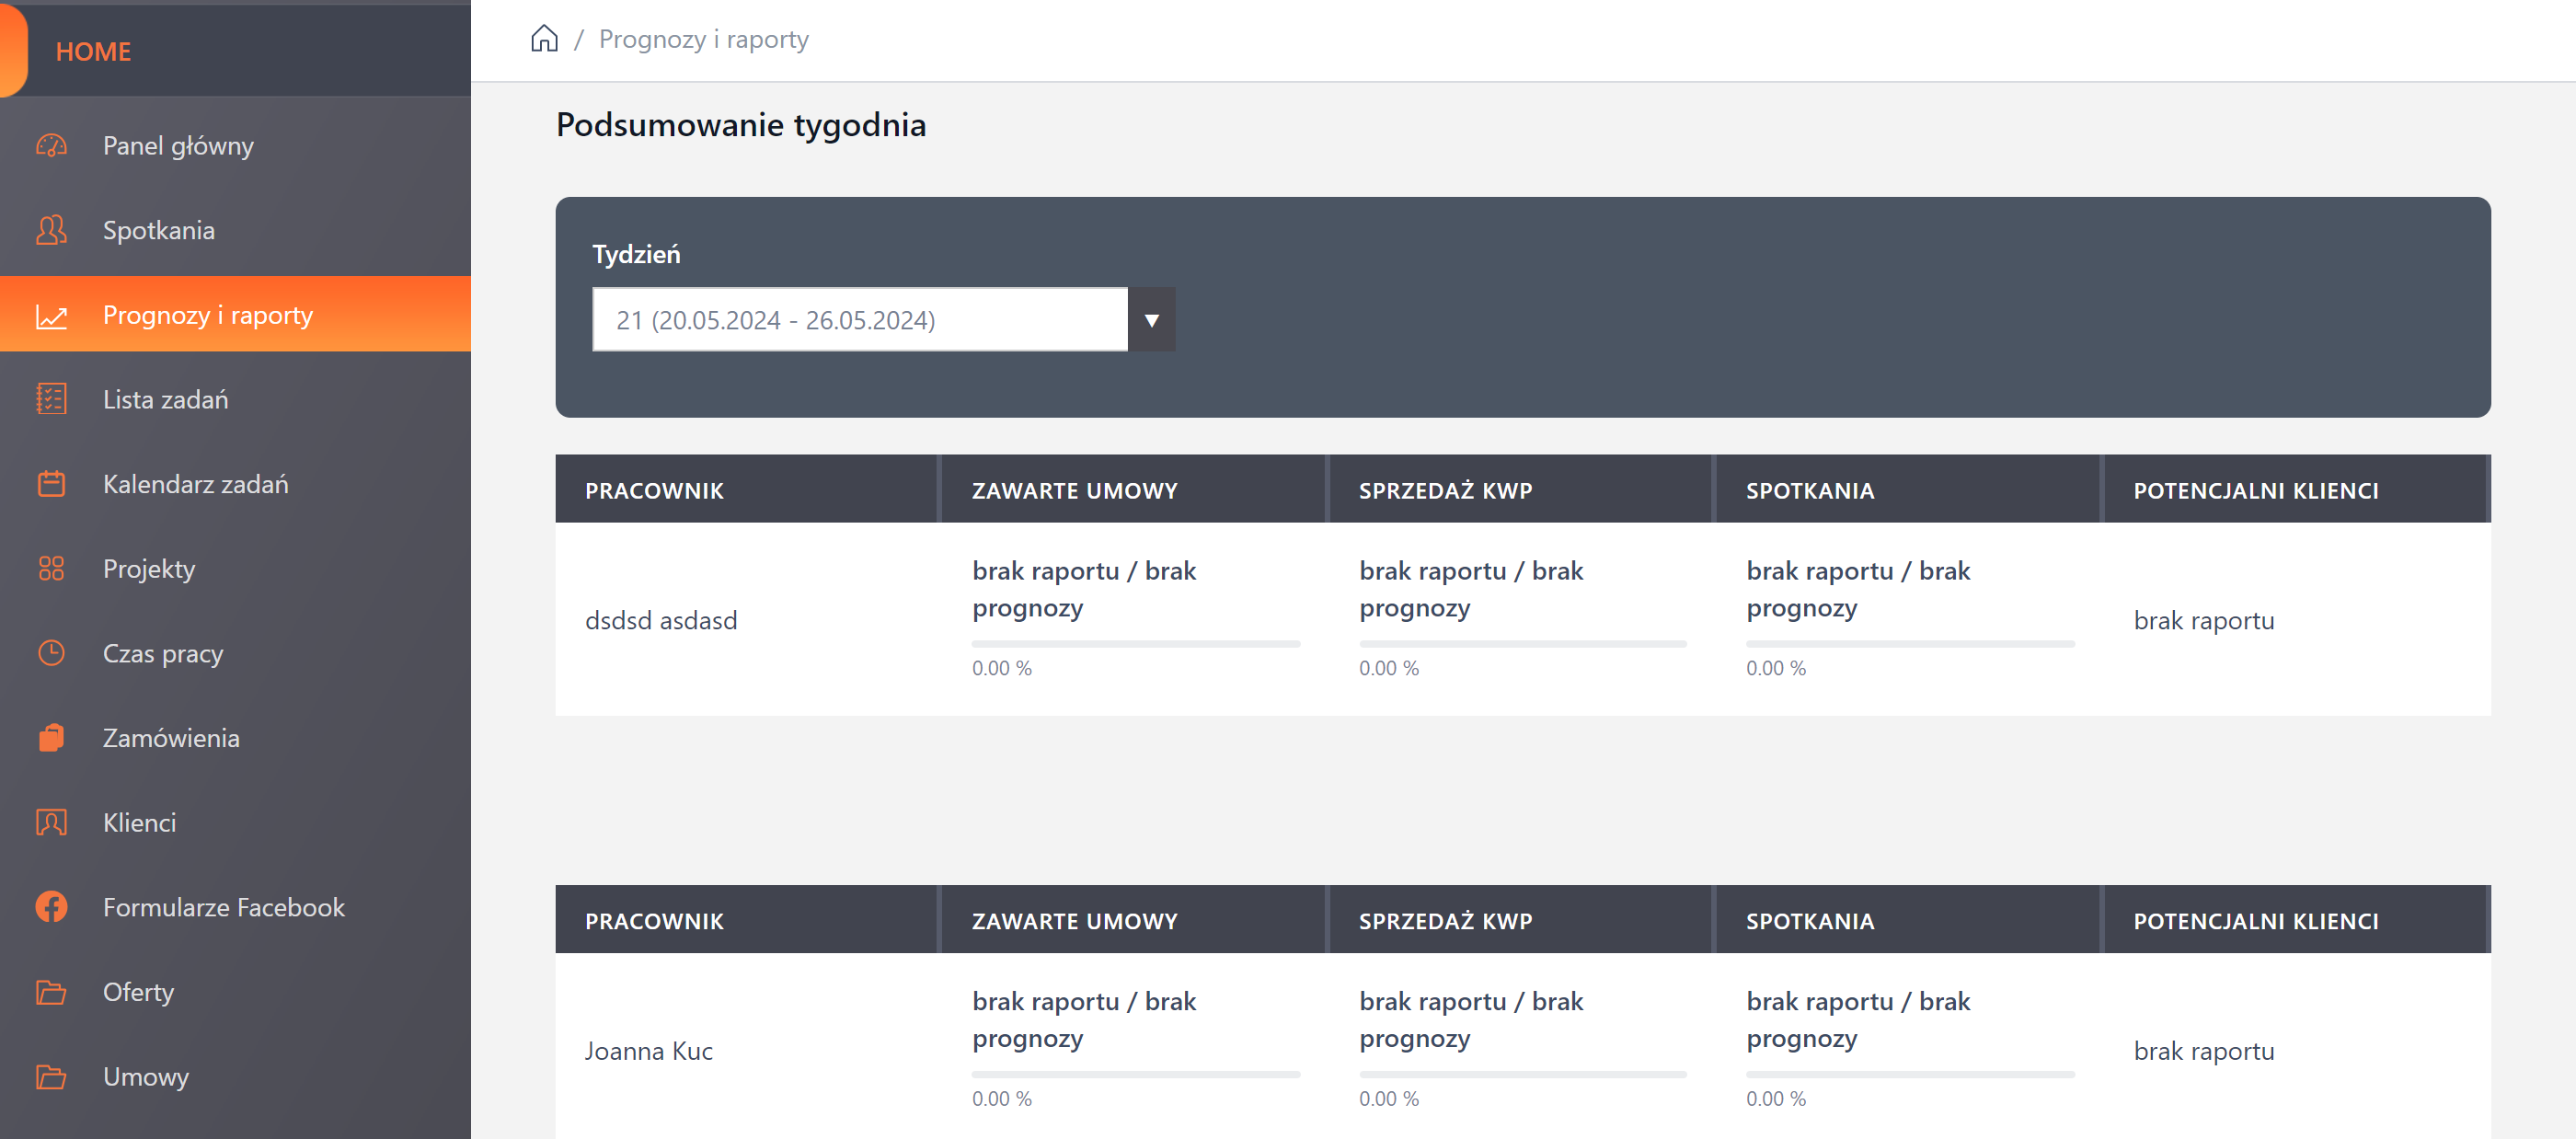This screenshot has height=1139, width=2576.
Task: Click dsdsd asdasd Zawarte umowy progress bar
Action: 1135,644
